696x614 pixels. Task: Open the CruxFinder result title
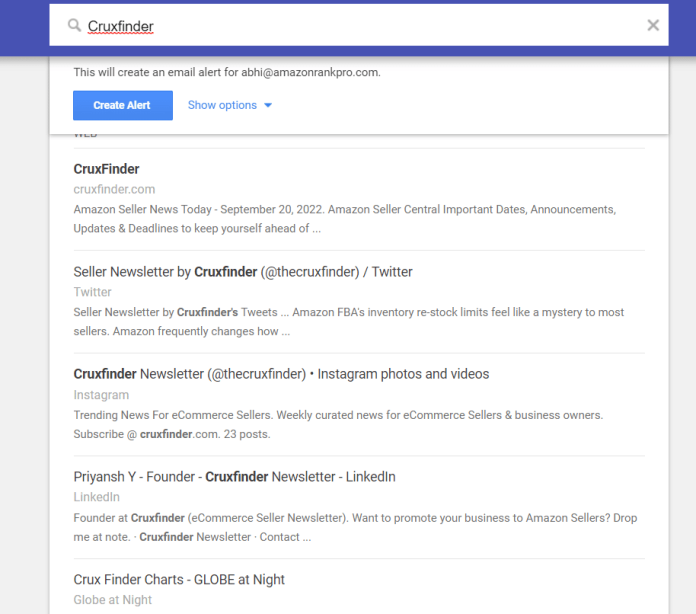coord(106,169)
